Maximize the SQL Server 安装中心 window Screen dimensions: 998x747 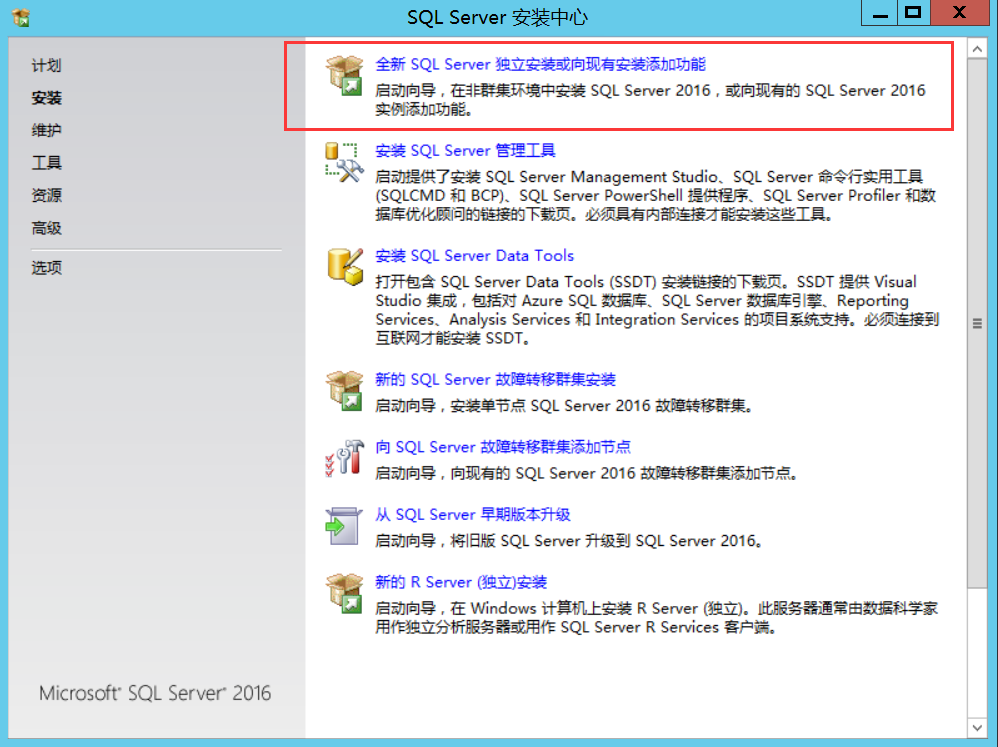pyautogui.click(x=913, y=13)
